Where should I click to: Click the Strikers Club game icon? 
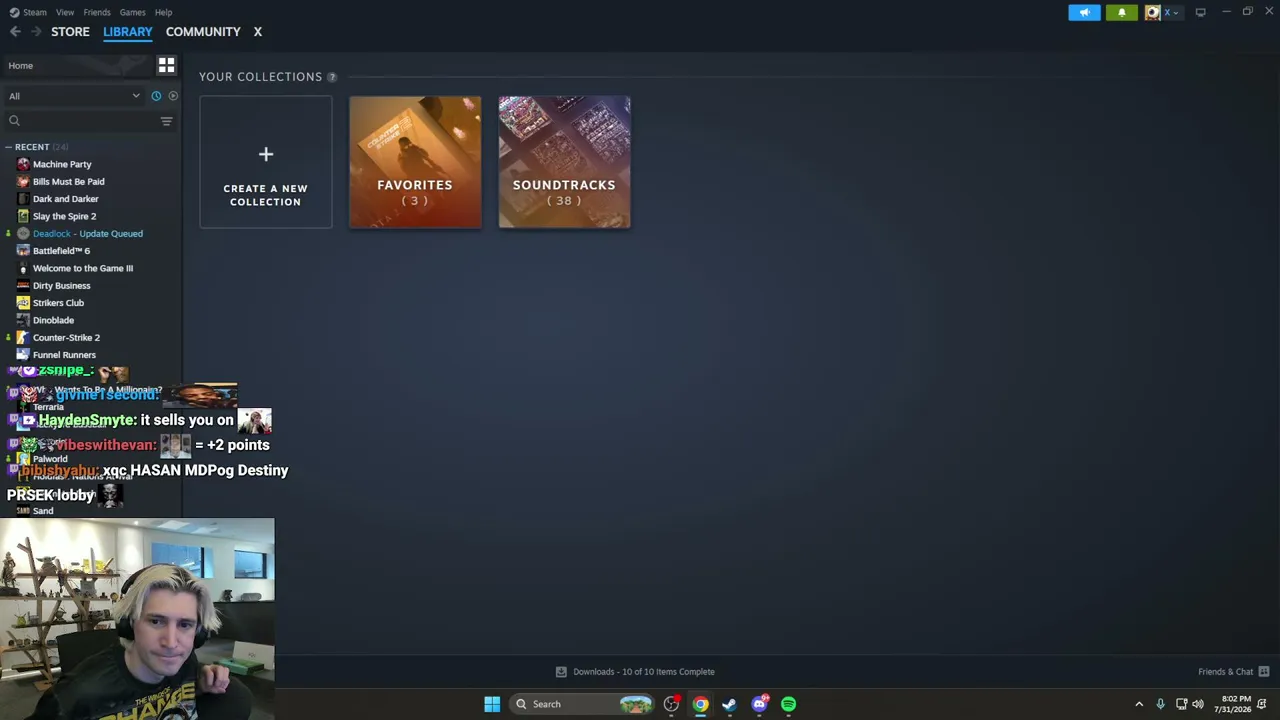[23, 303]
